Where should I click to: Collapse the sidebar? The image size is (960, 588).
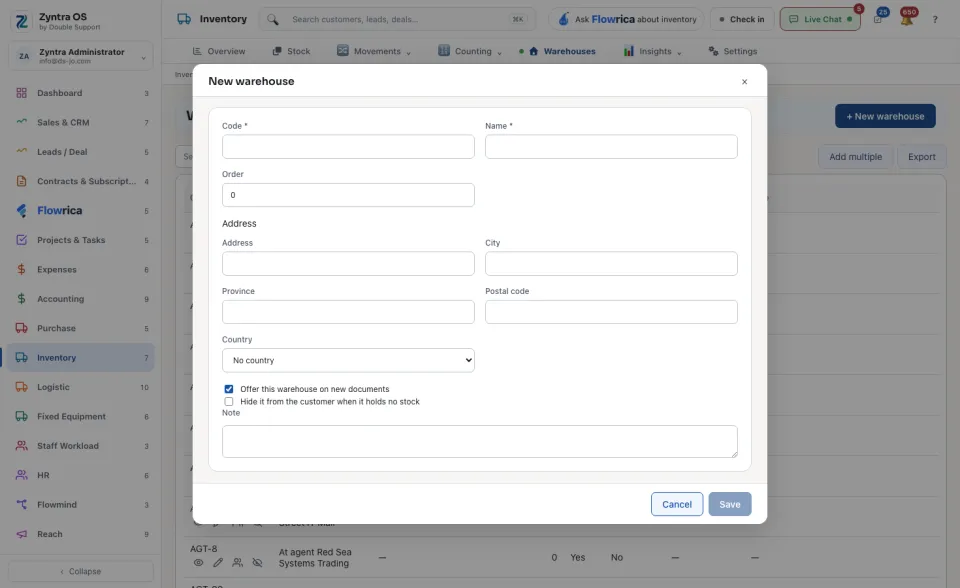pos(81,571)
